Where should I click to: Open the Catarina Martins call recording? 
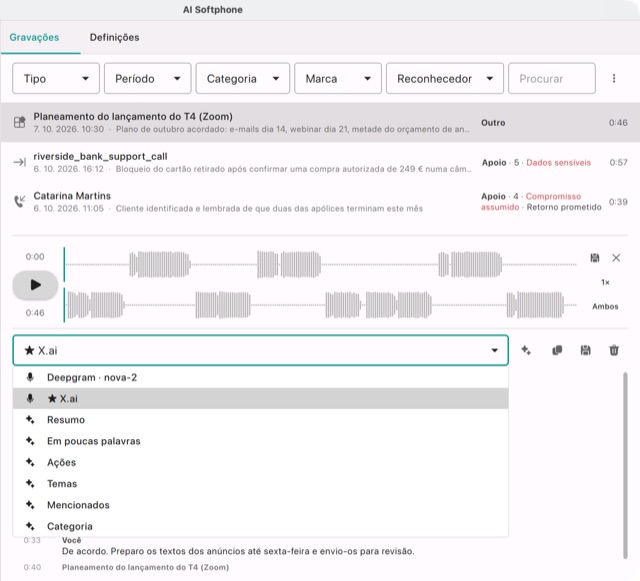click(320, 202)
